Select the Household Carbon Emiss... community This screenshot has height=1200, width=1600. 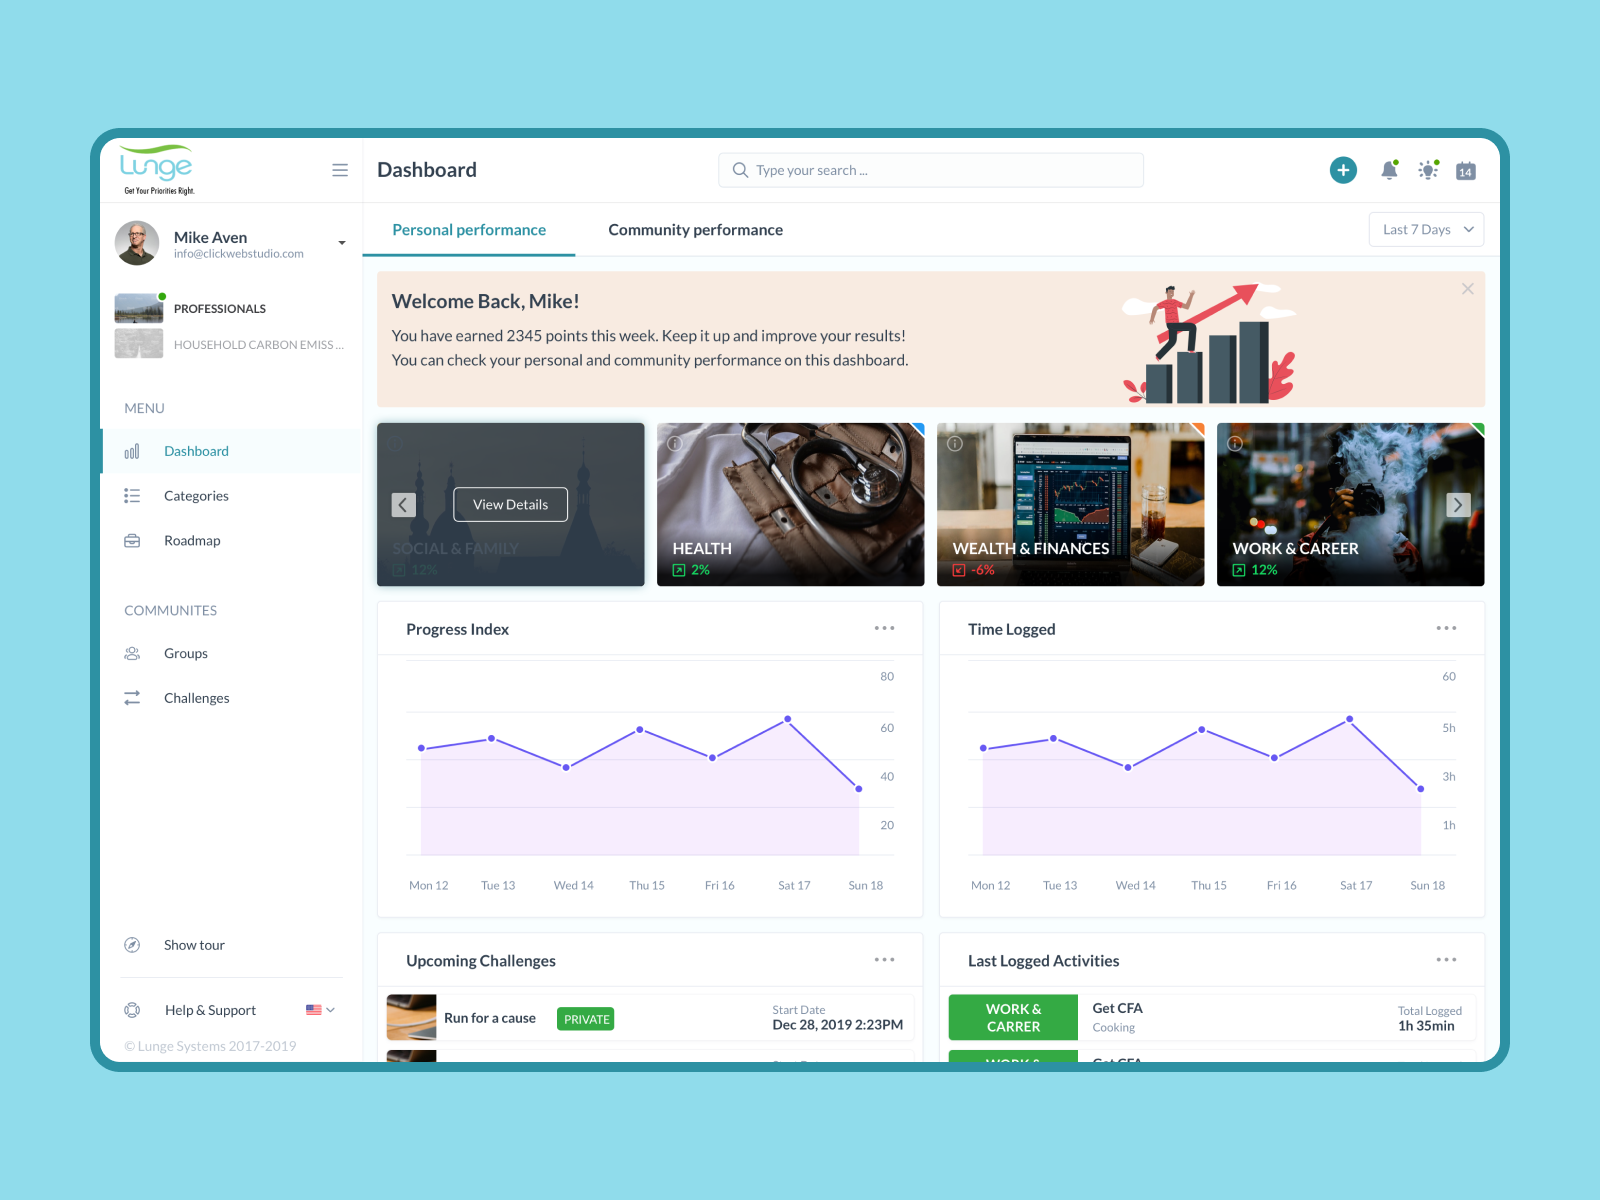258,345
